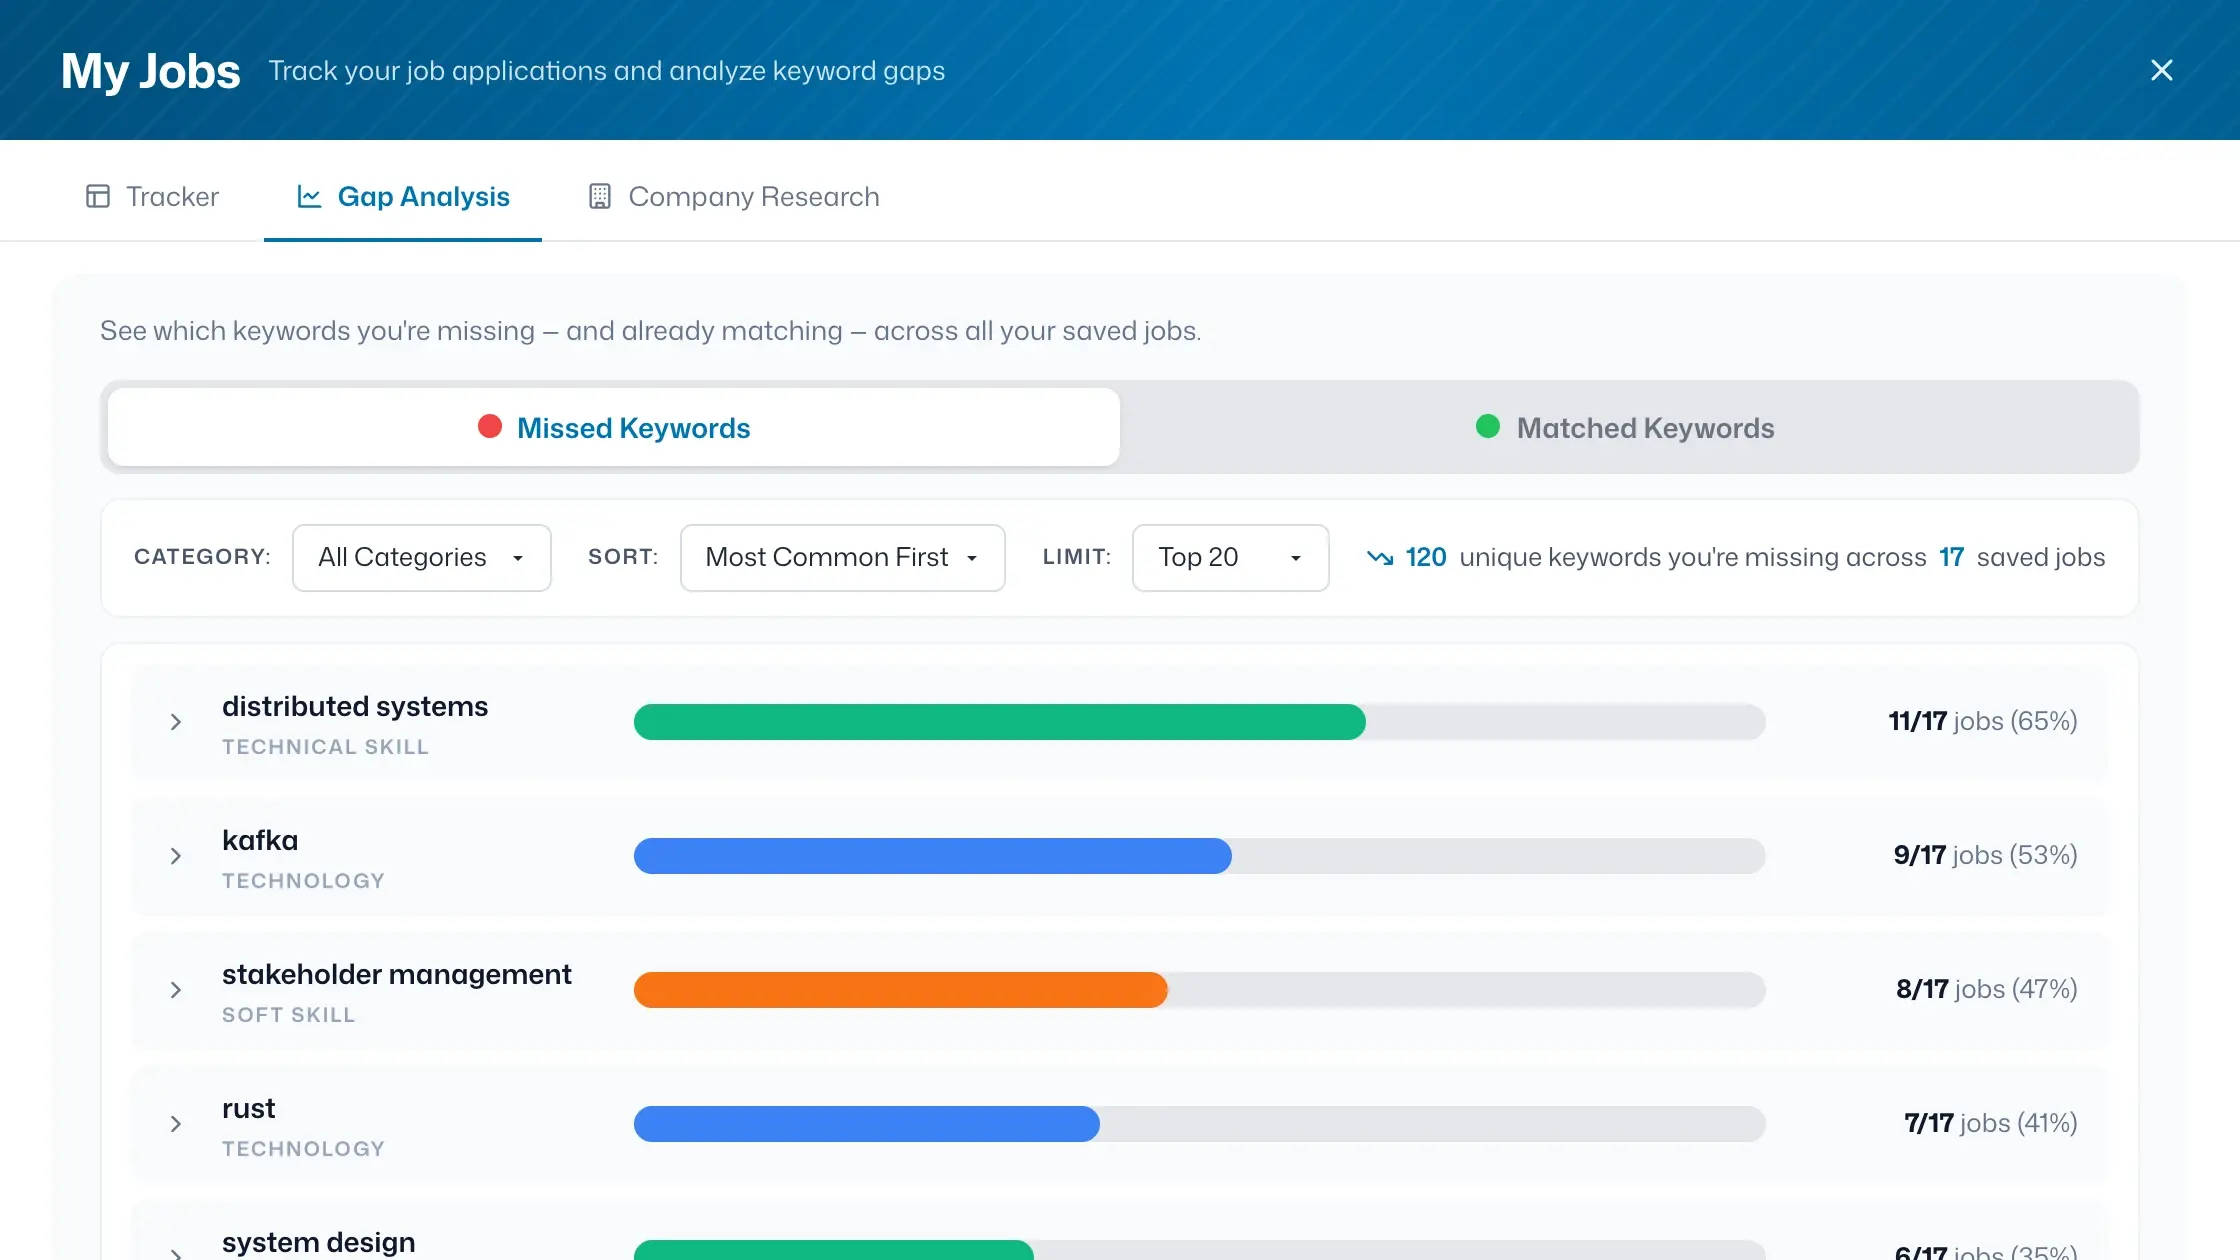The height and width of the screenshot is (1260, 2240).
Task: Open the All Categories dropdown
Action: [x=421, y=557]
